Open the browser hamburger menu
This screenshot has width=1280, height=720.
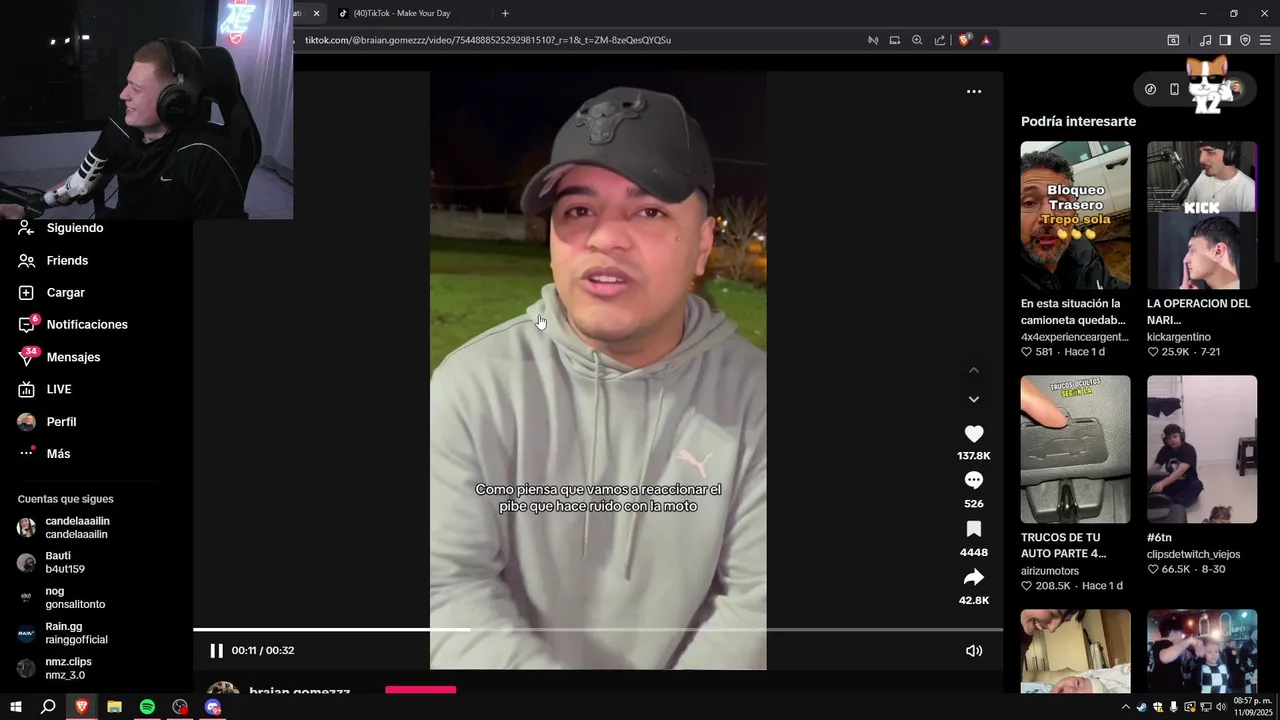1265,40
